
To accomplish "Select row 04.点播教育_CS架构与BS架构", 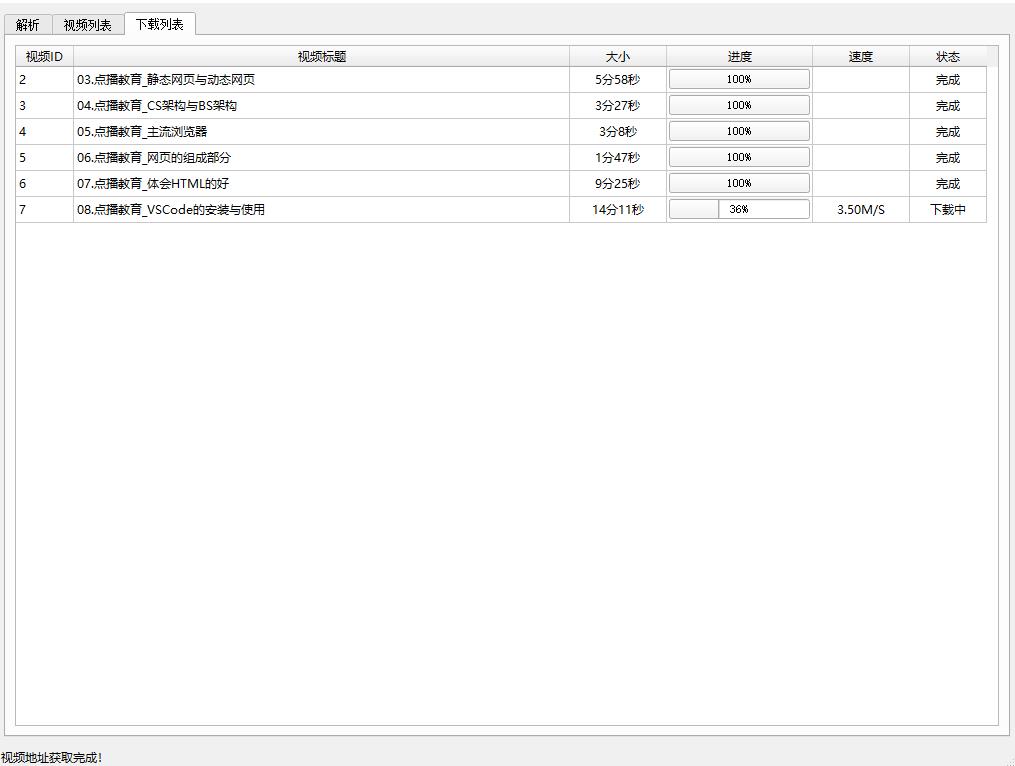I will [501, 106].
